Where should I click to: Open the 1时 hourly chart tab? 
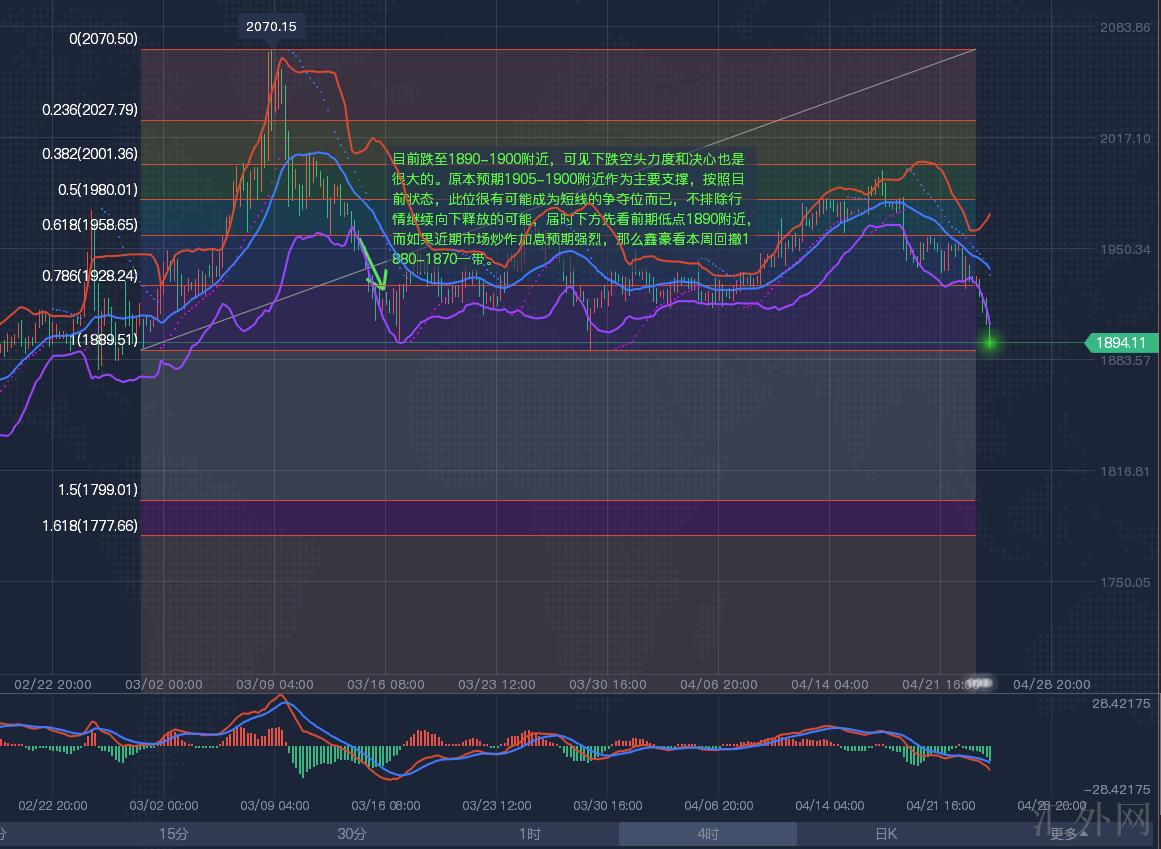530,834
